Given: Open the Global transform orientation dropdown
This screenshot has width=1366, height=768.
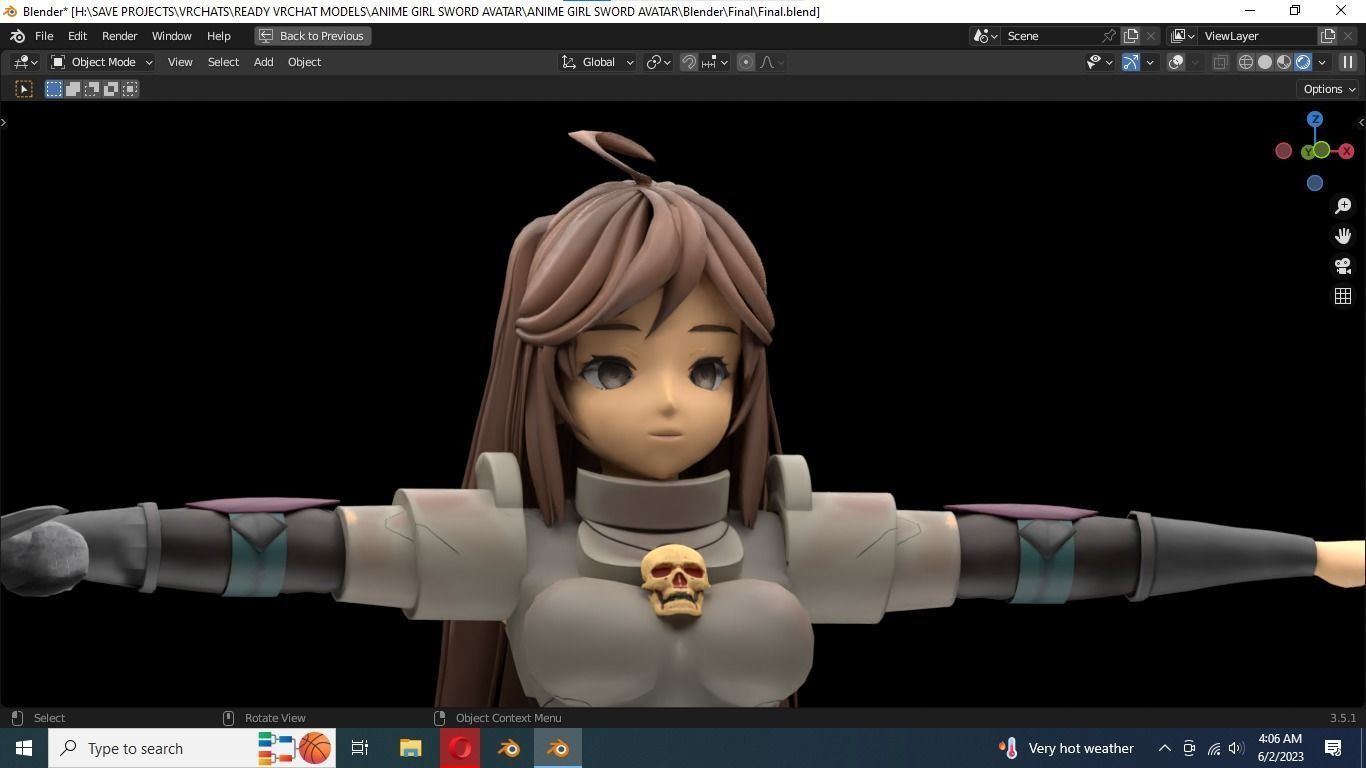Looking at the screenshot, I should tap(600, 62).
